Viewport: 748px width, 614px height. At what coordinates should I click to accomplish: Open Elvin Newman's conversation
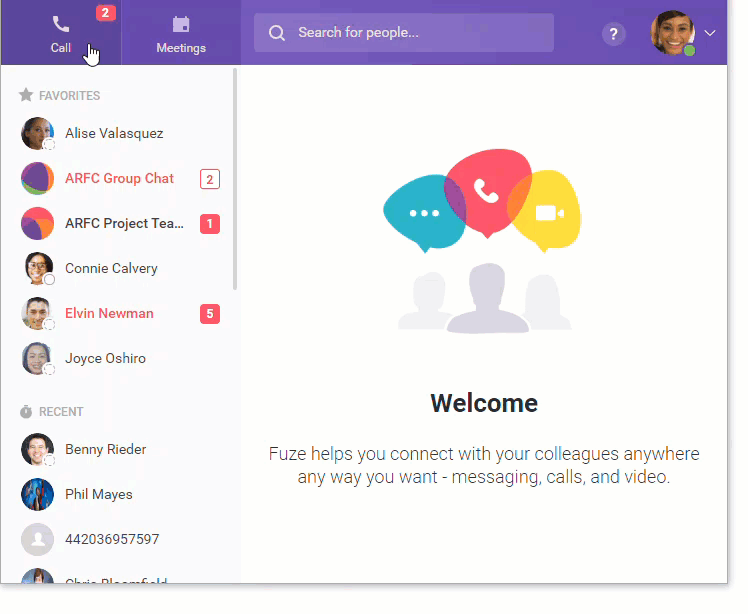(x=119, y=313)
